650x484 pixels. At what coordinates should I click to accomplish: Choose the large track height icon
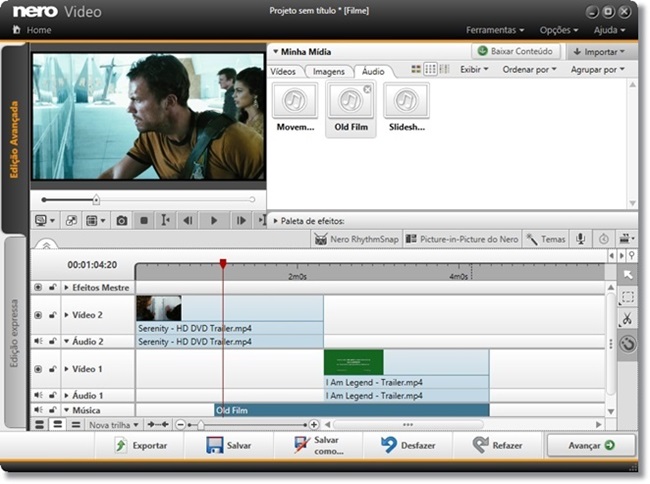tap(39, 425)
